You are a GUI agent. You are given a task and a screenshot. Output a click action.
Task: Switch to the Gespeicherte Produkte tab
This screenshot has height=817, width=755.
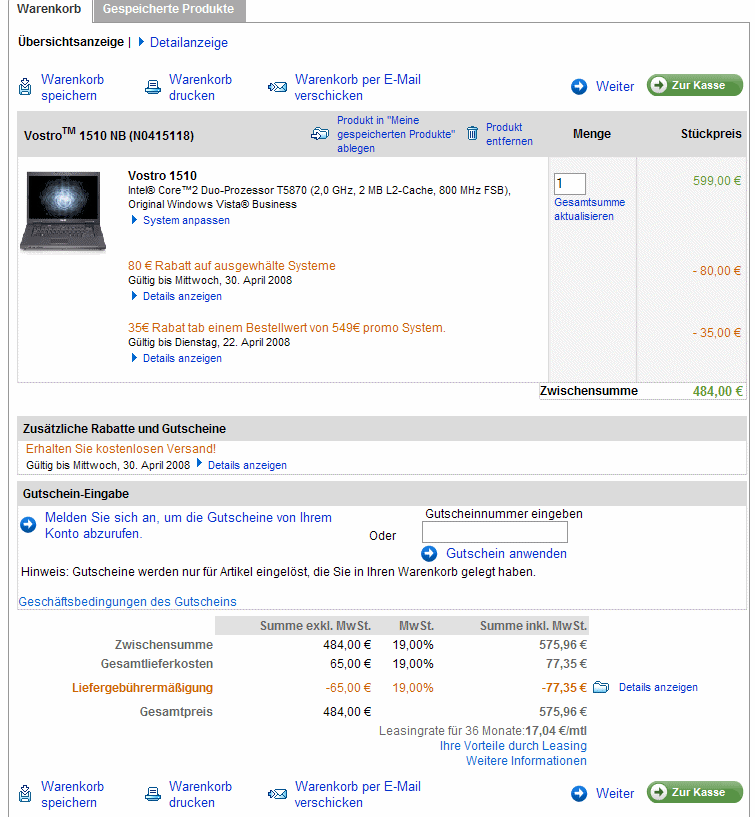coord(169,10)
